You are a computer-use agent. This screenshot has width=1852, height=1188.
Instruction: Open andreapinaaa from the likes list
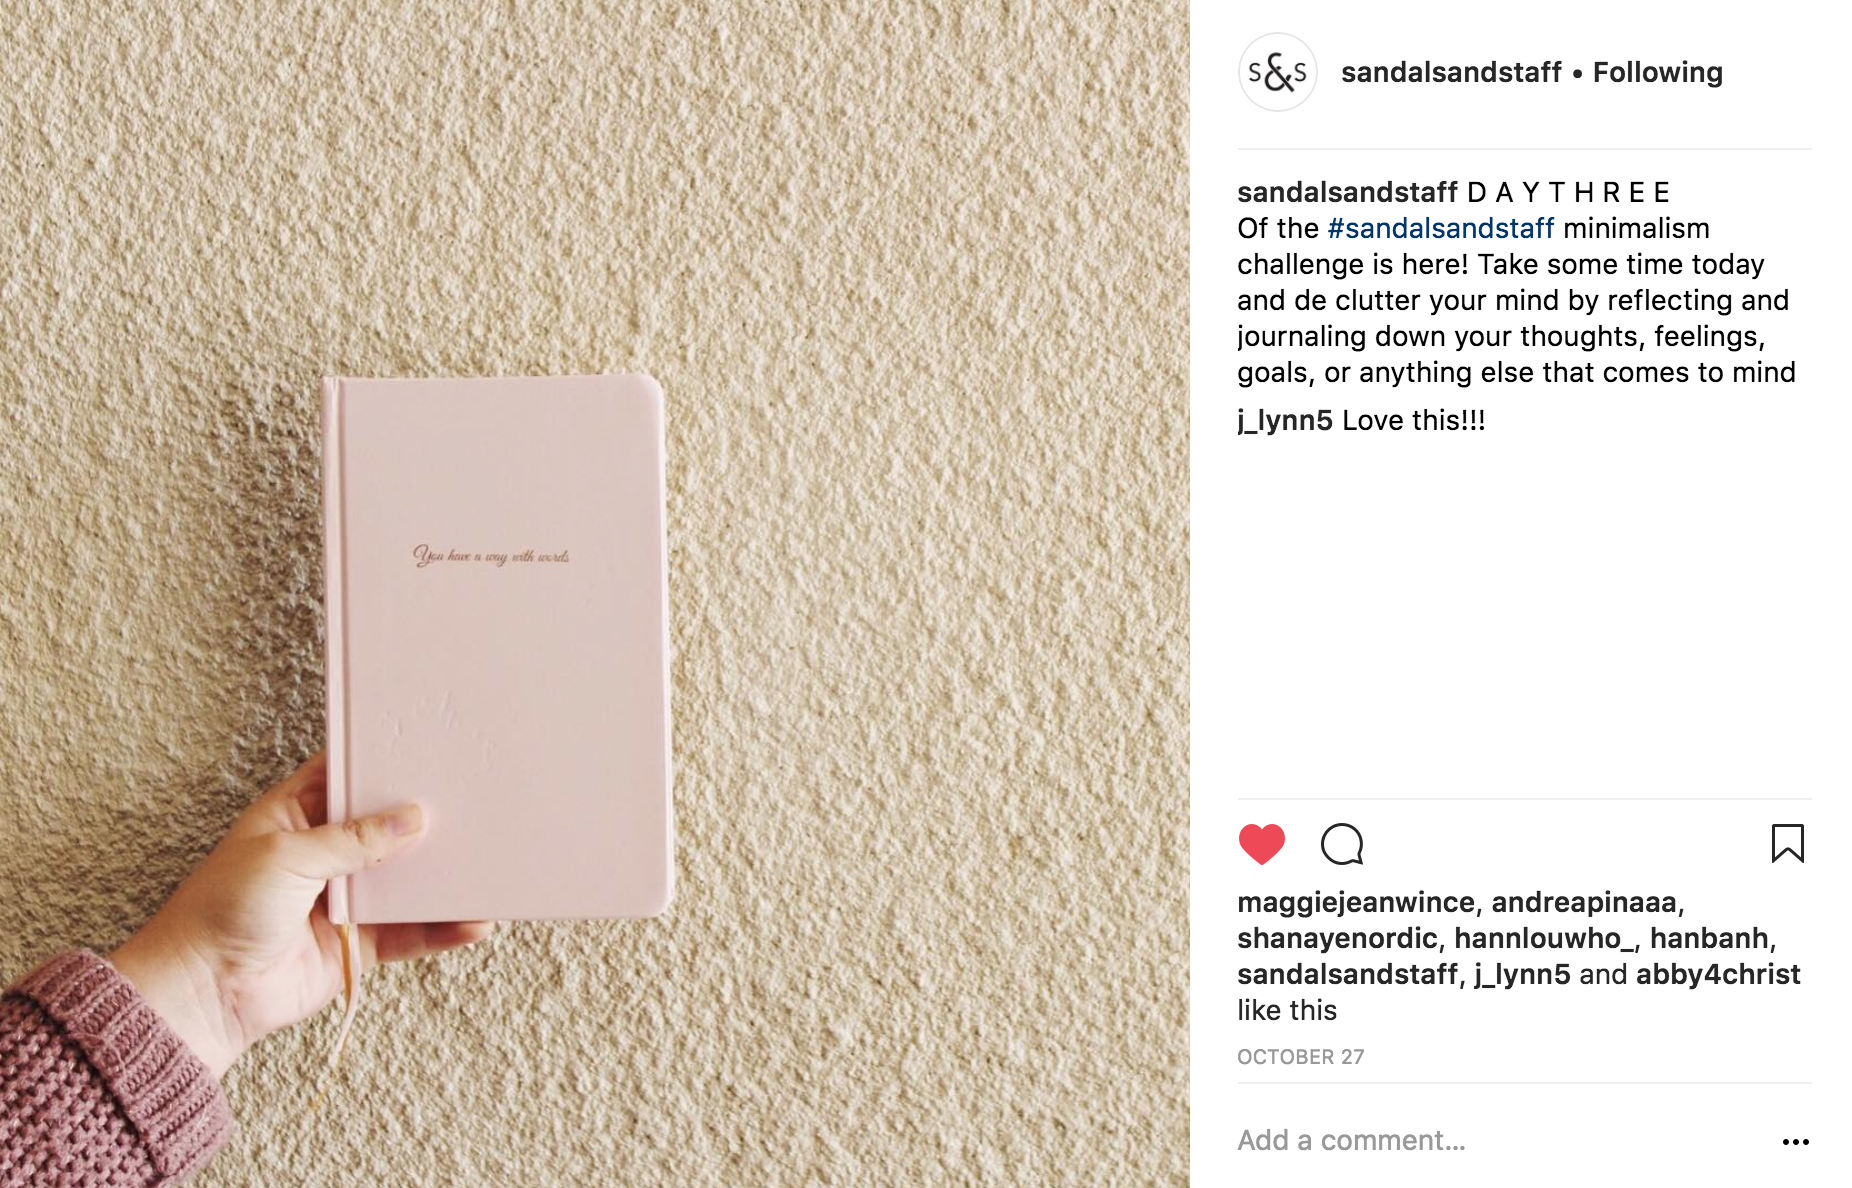[1583, 902]
